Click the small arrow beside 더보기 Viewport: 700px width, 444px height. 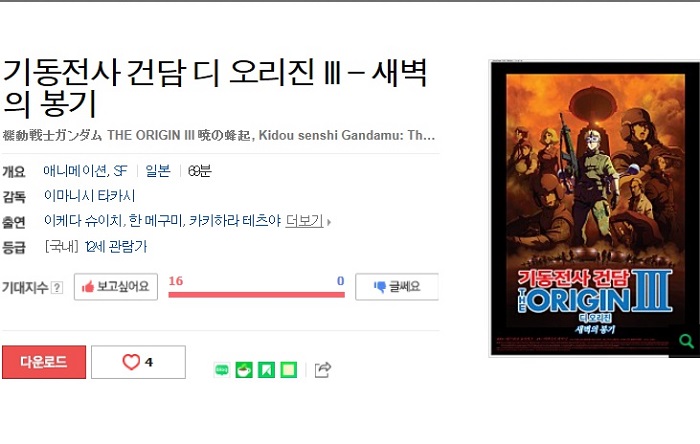pyautogui.click(x=329, y=221)
